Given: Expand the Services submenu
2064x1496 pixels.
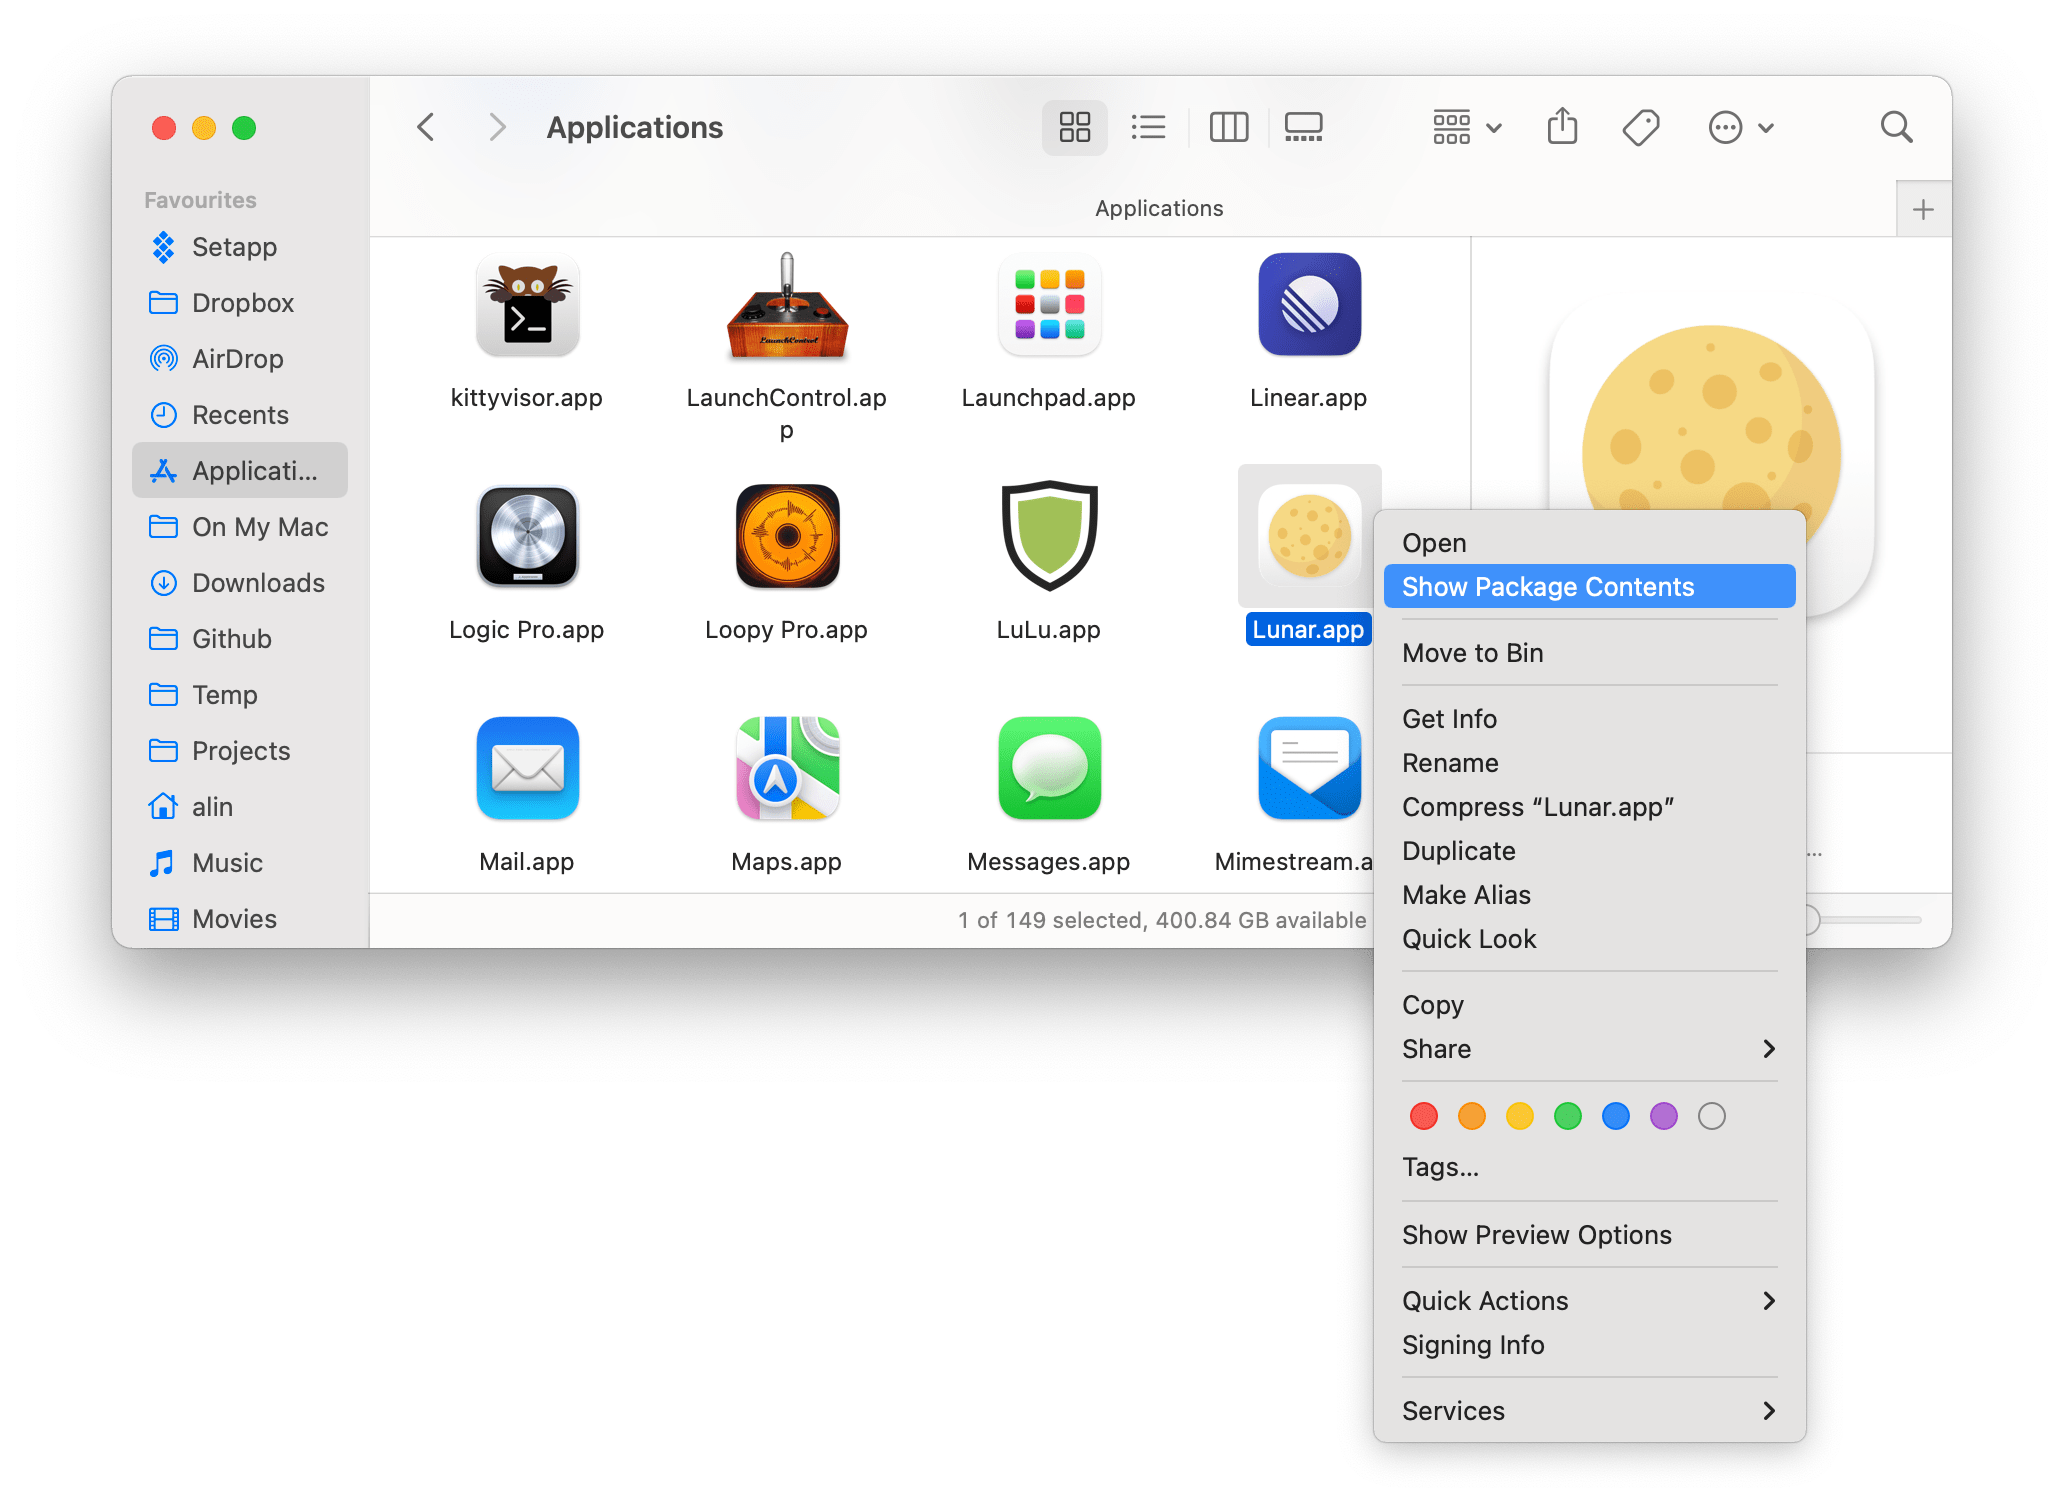Looking at the screenshot, I should coord(1590,1411).
